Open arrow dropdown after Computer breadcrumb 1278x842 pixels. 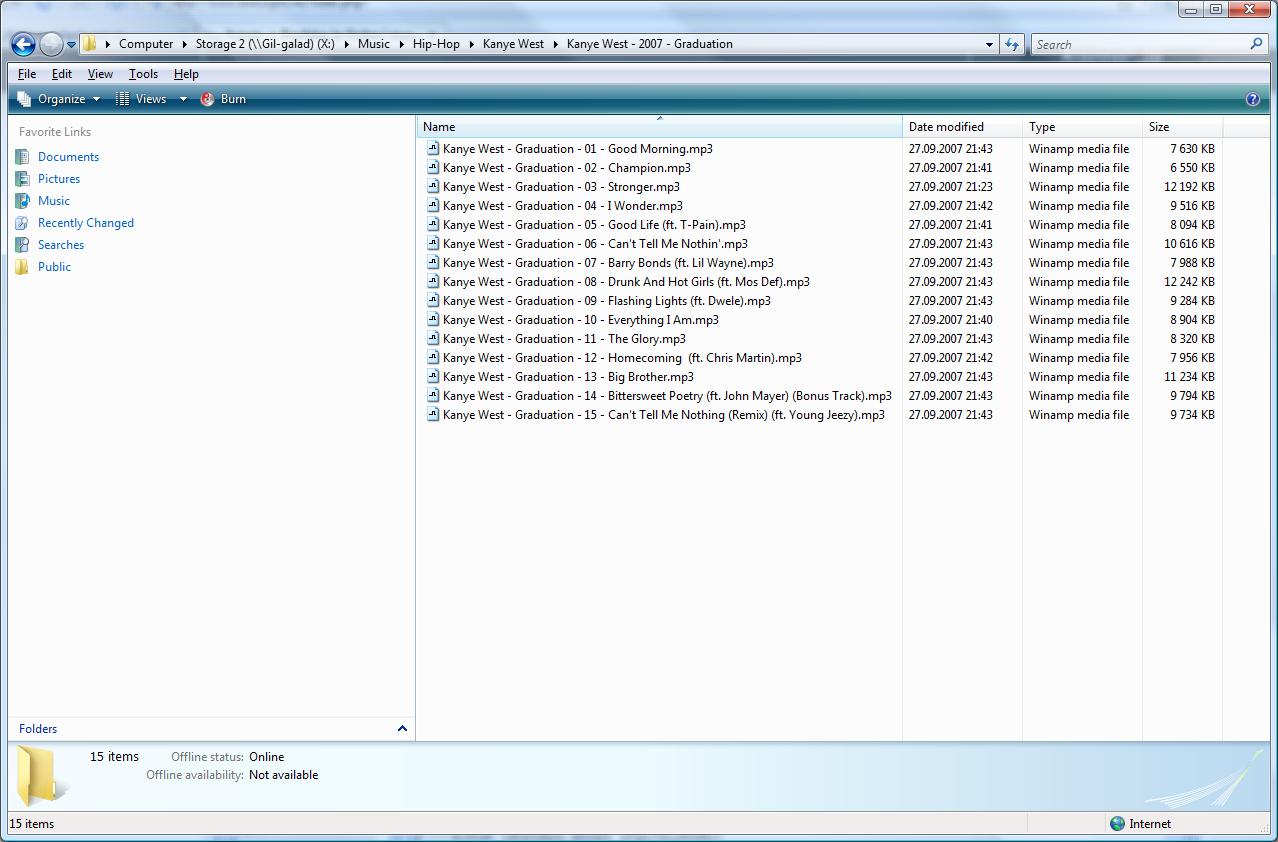coord(185,44)
